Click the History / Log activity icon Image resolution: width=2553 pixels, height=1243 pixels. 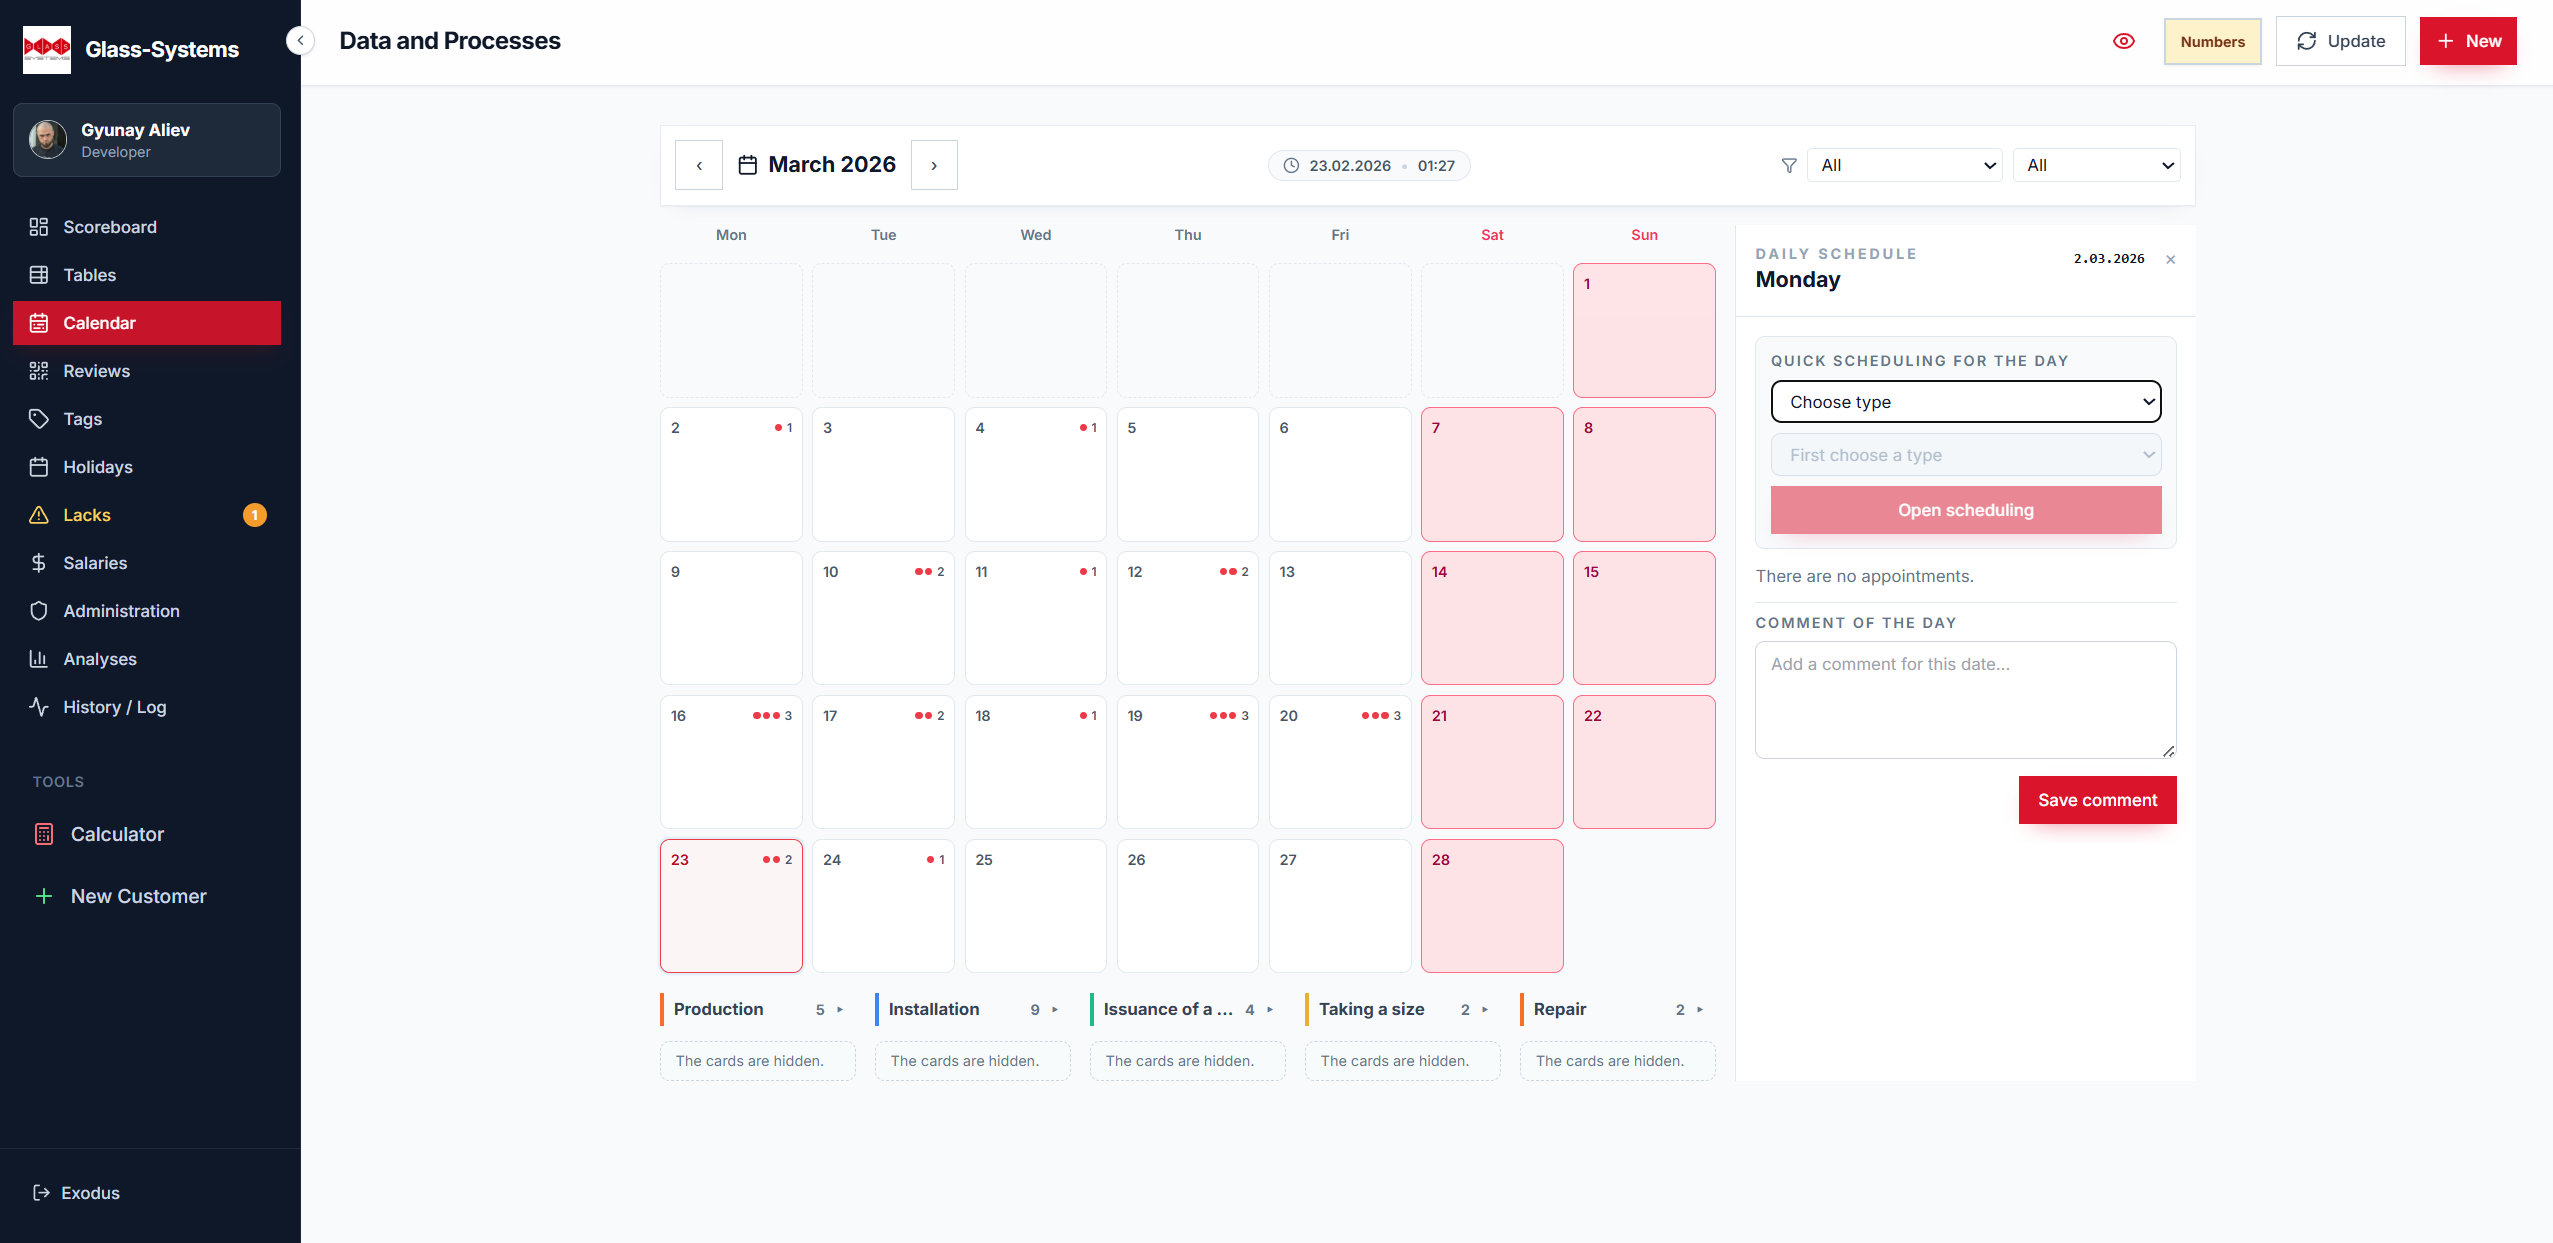tap(39, 707)
